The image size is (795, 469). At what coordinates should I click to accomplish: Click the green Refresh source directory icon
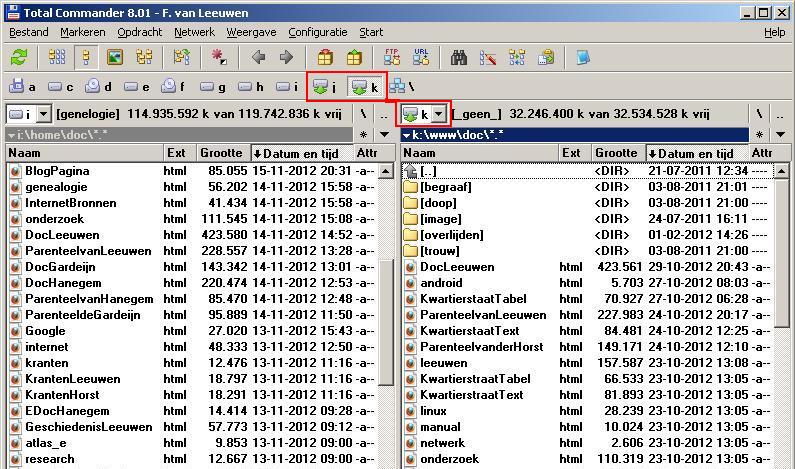[x=19, y=57]
